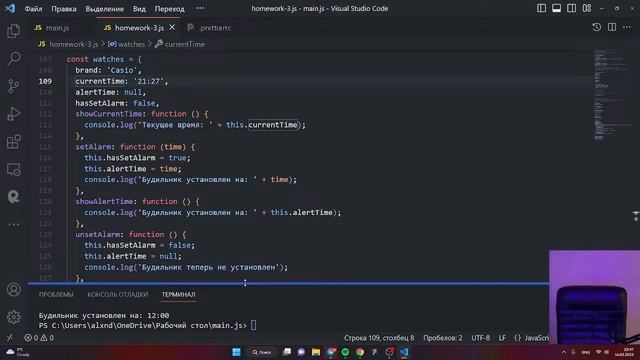Toggle the primary side bar

click(541, 8)
